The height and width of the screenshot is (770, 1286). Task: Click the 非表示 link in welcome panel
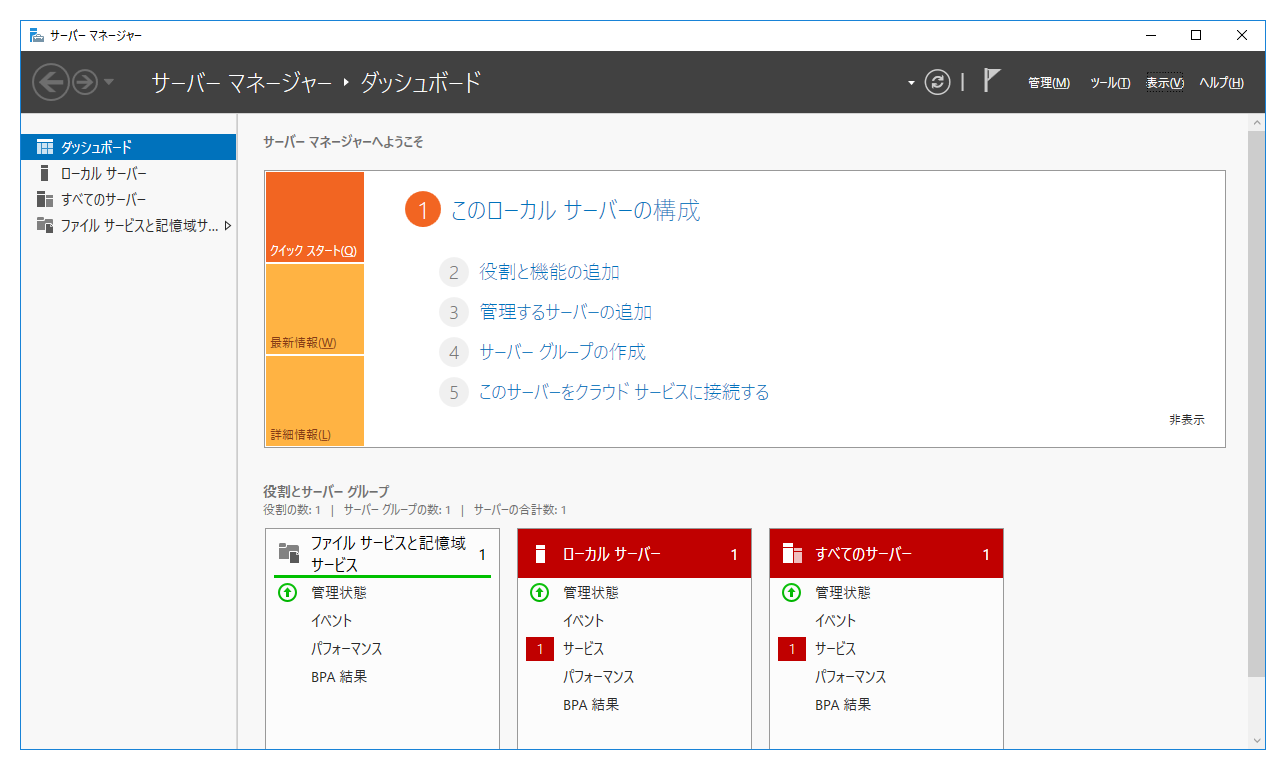tap(1186, 420)
